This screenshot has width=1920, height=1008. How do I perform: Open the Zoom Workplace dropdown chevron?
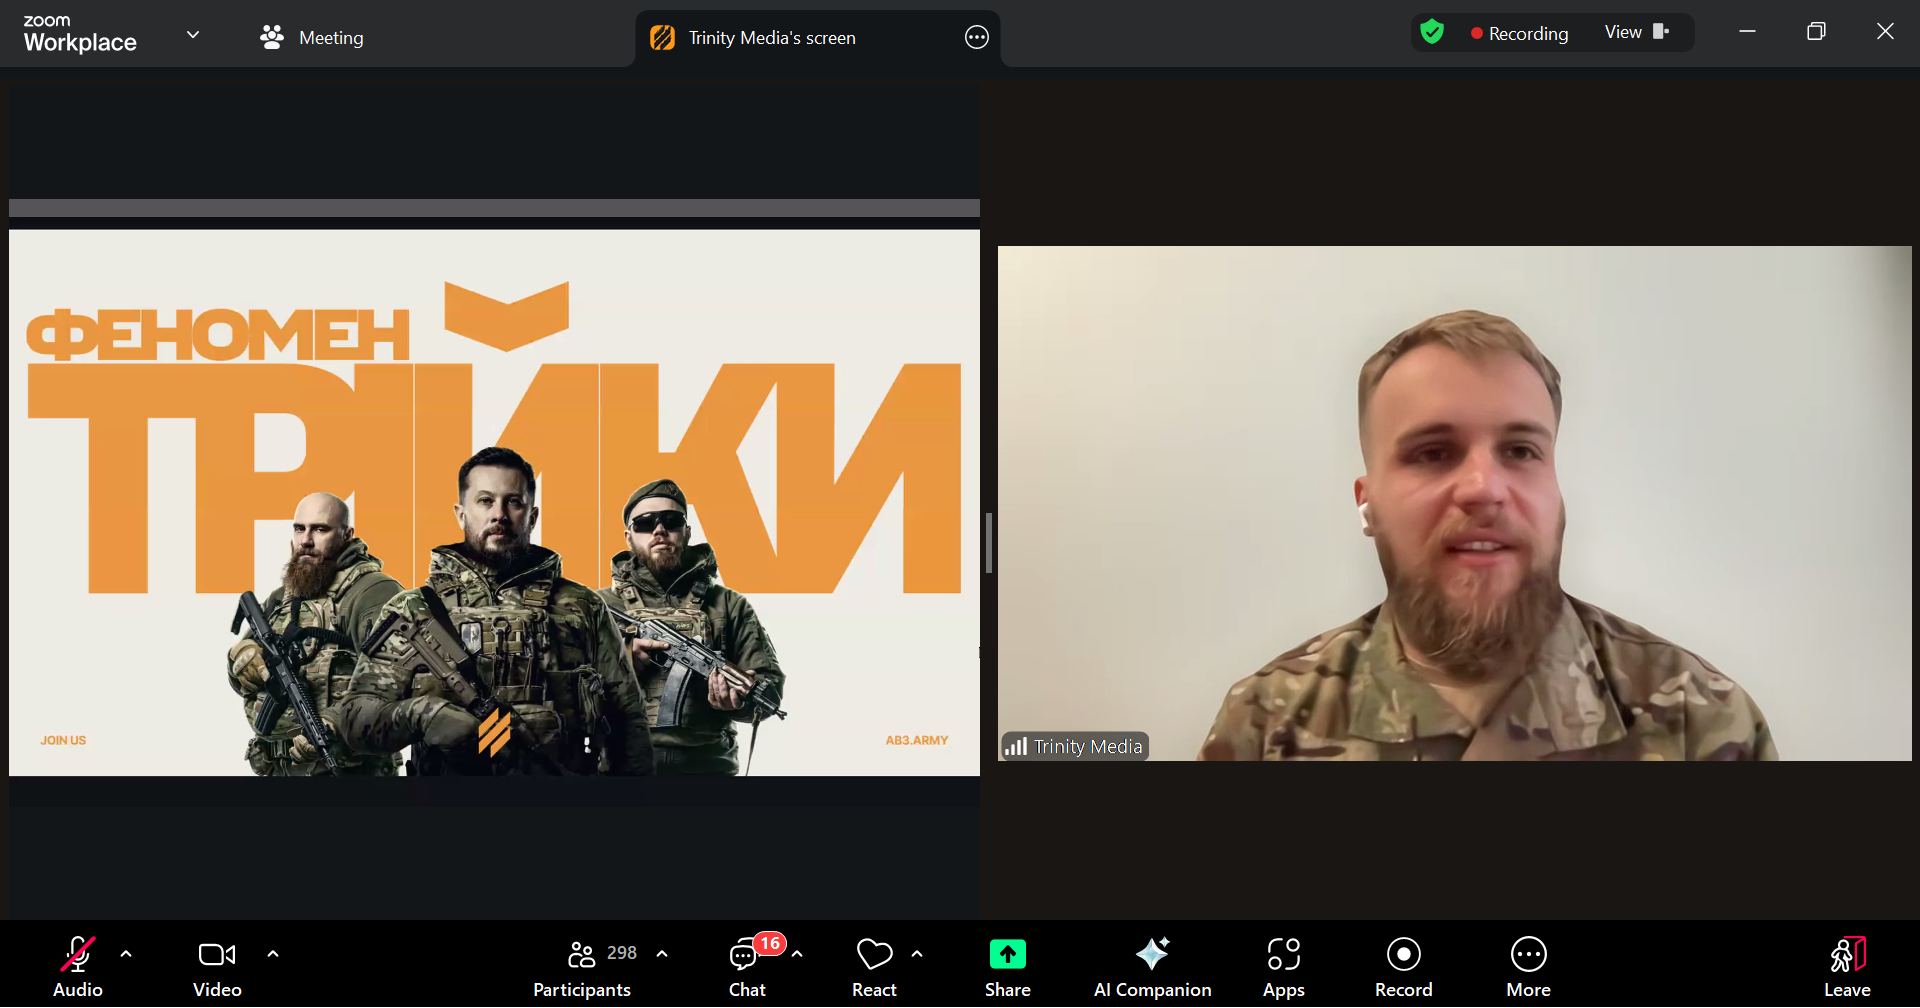pyautogui.click(x=193, y=35)
